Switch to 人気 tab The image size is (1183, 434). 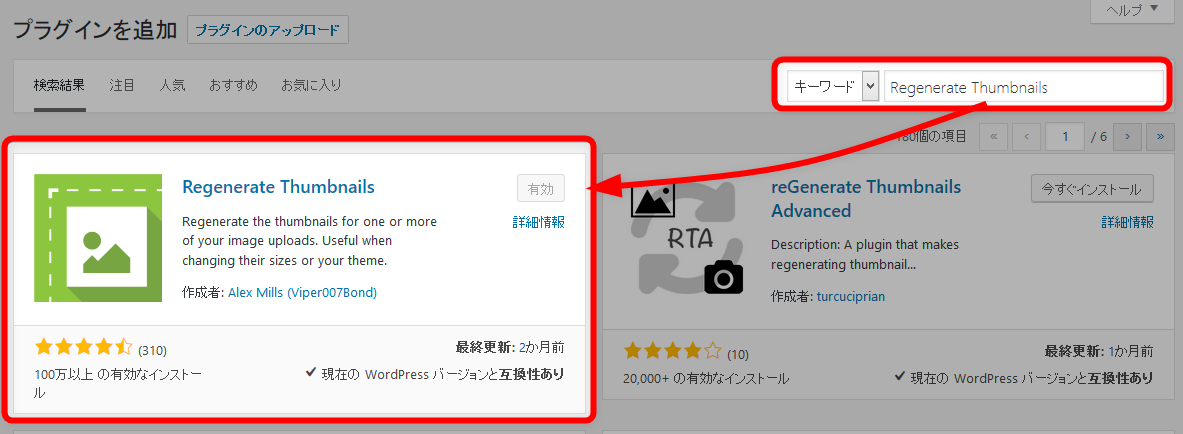[x=172, y=85]
